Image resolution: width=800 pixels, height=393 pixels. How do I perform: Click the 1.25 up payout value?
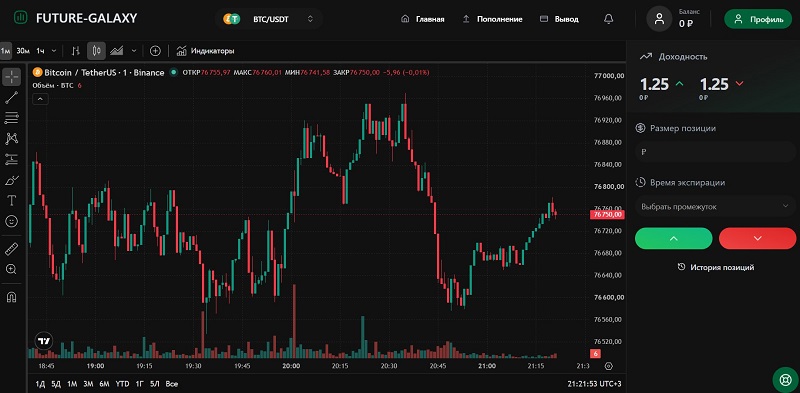655,84
